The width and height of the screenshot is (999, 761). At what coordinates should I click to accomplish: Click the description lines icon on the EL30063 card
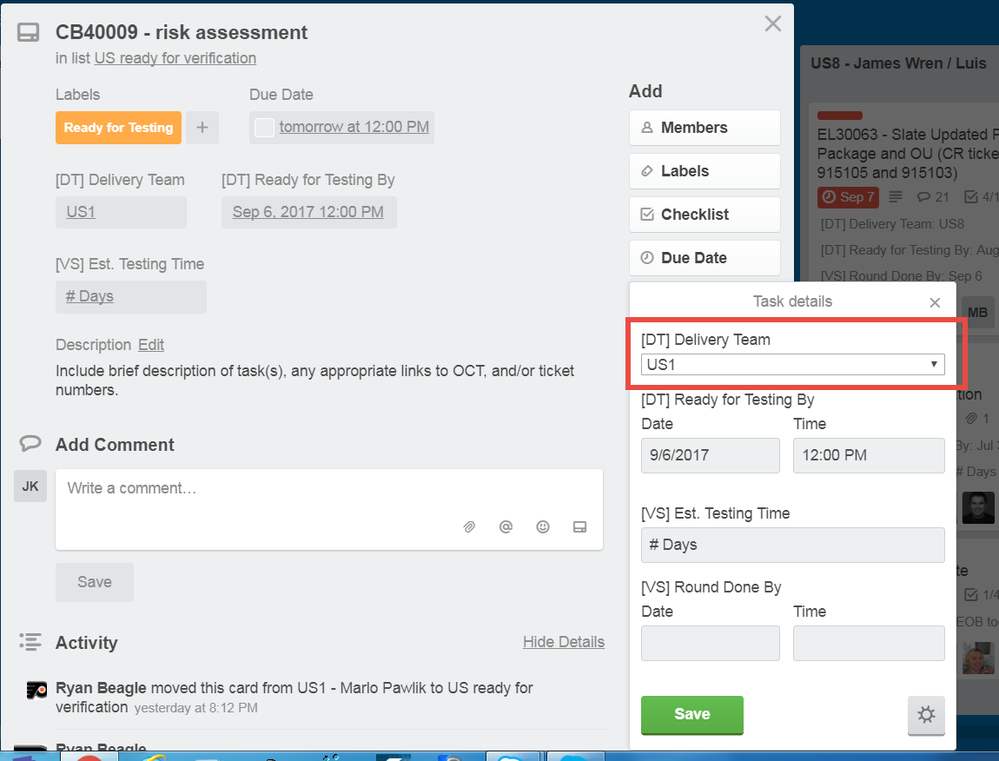(895, 197)
